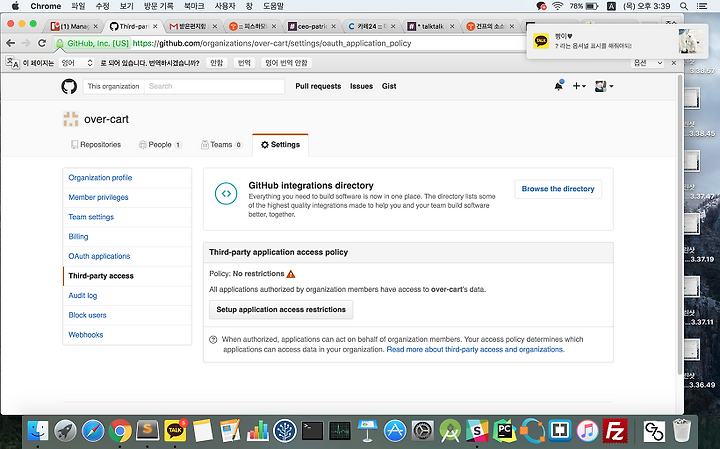Open Organization profile settings
The image size is (720, 449).
pyautogui.click(x=127, y=178)
